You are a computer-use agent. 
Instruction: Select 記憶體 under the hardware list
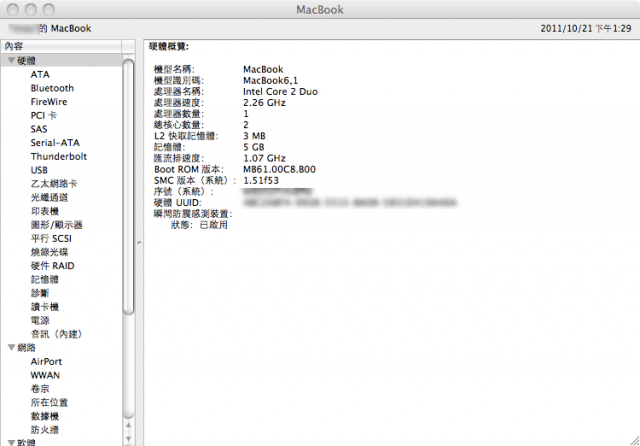point(45,280)
